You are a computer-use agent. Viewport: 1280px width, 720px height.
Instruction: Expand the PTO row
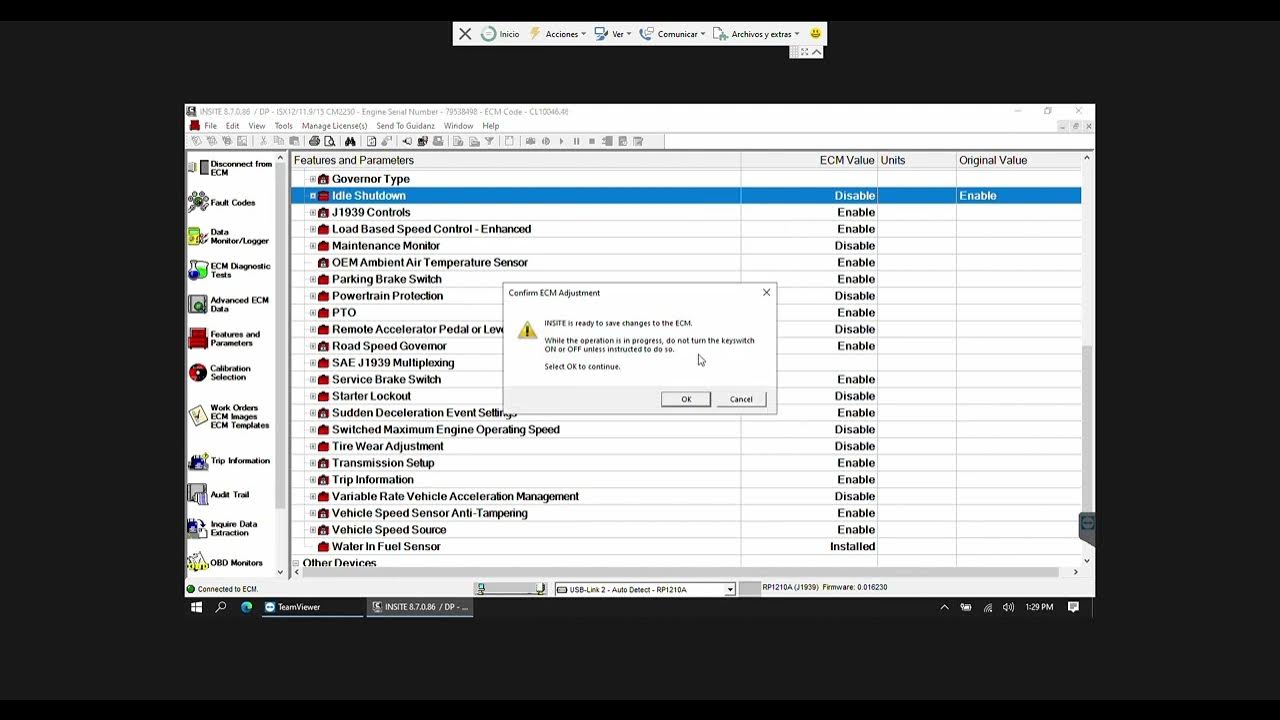(312, 313)
